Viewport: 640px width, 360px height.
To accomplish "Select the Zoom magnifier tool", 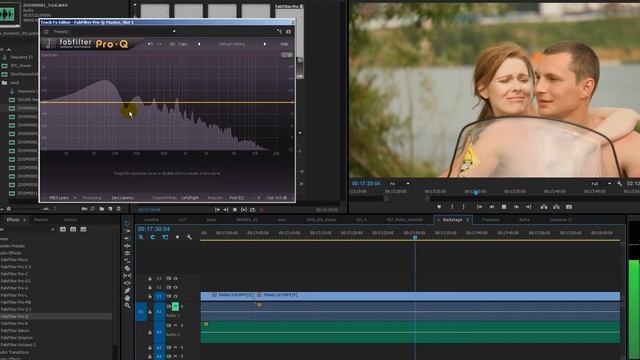I will pyautogui.click(x=127, y=305).
